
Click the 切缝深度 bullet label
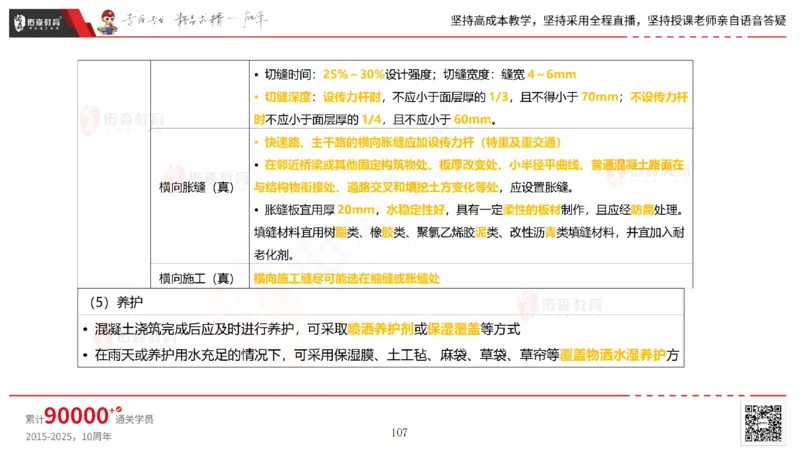click(288, 97)
